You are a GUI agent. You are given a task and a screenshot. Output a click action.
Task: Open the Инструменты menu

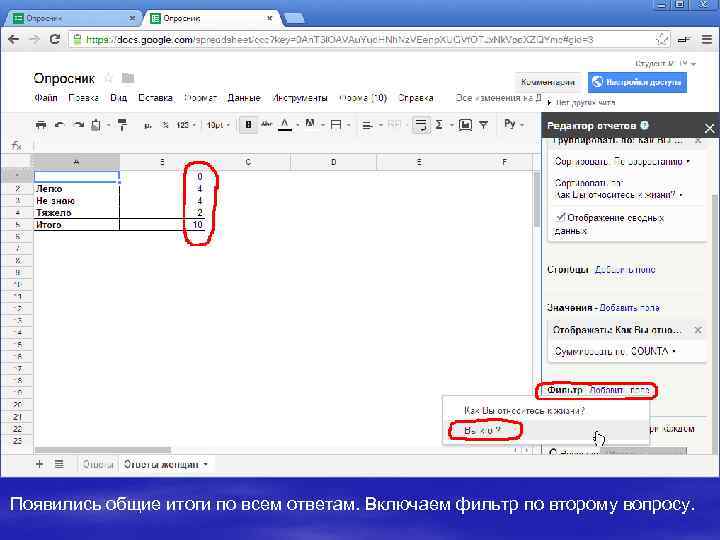300,98
